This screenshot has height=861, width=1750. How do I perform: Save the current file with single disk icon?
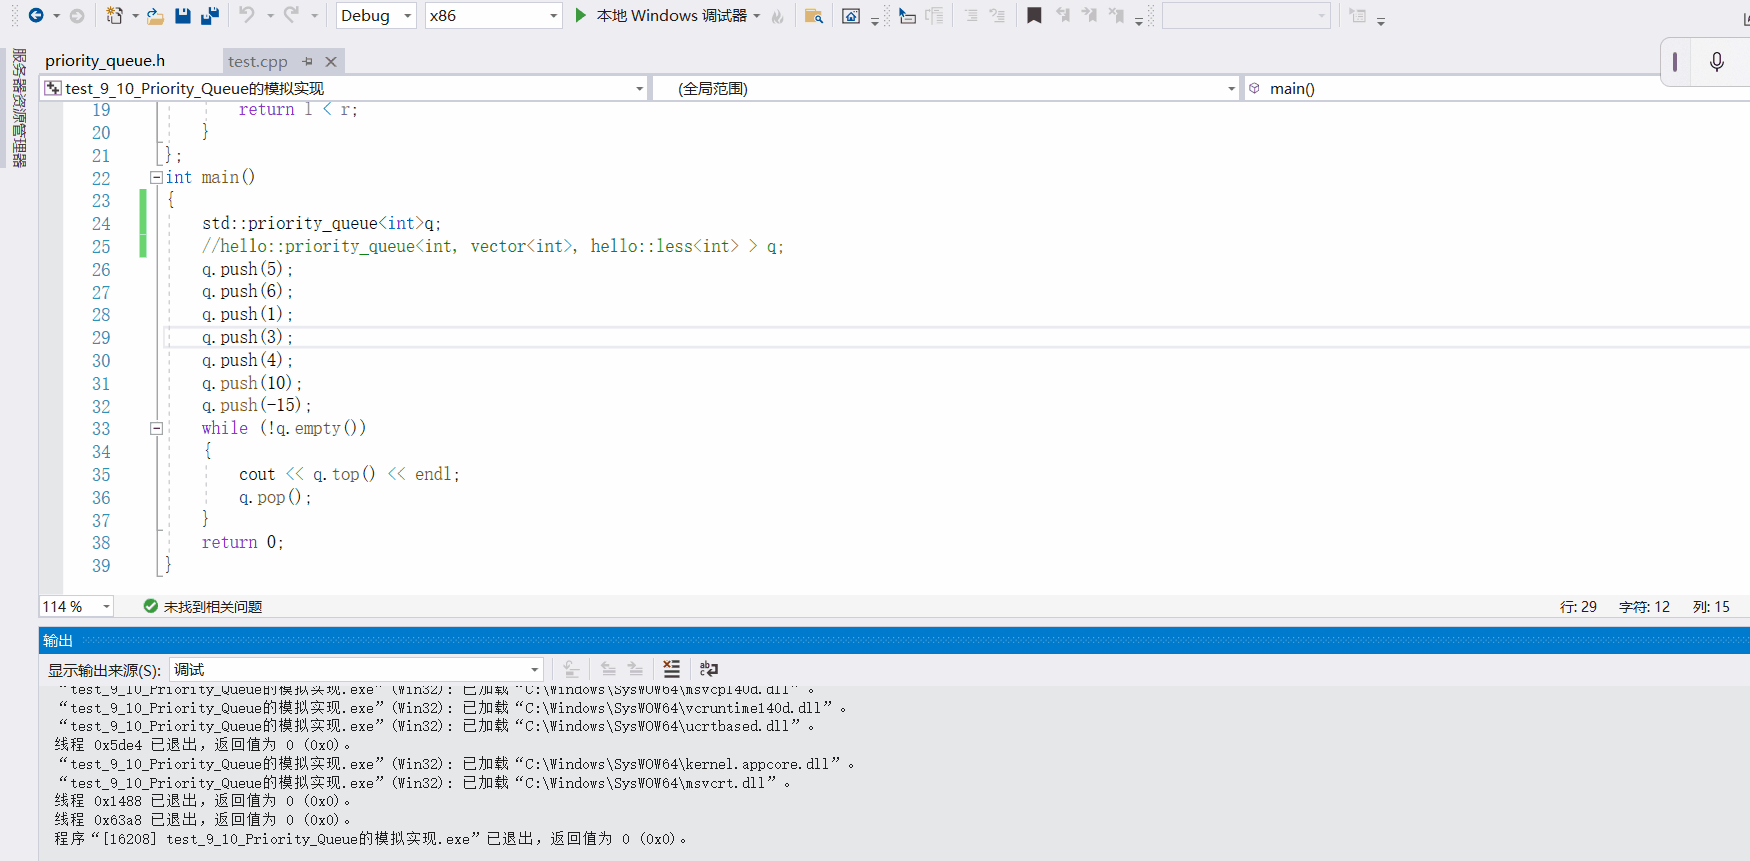[x=183, y=15]
